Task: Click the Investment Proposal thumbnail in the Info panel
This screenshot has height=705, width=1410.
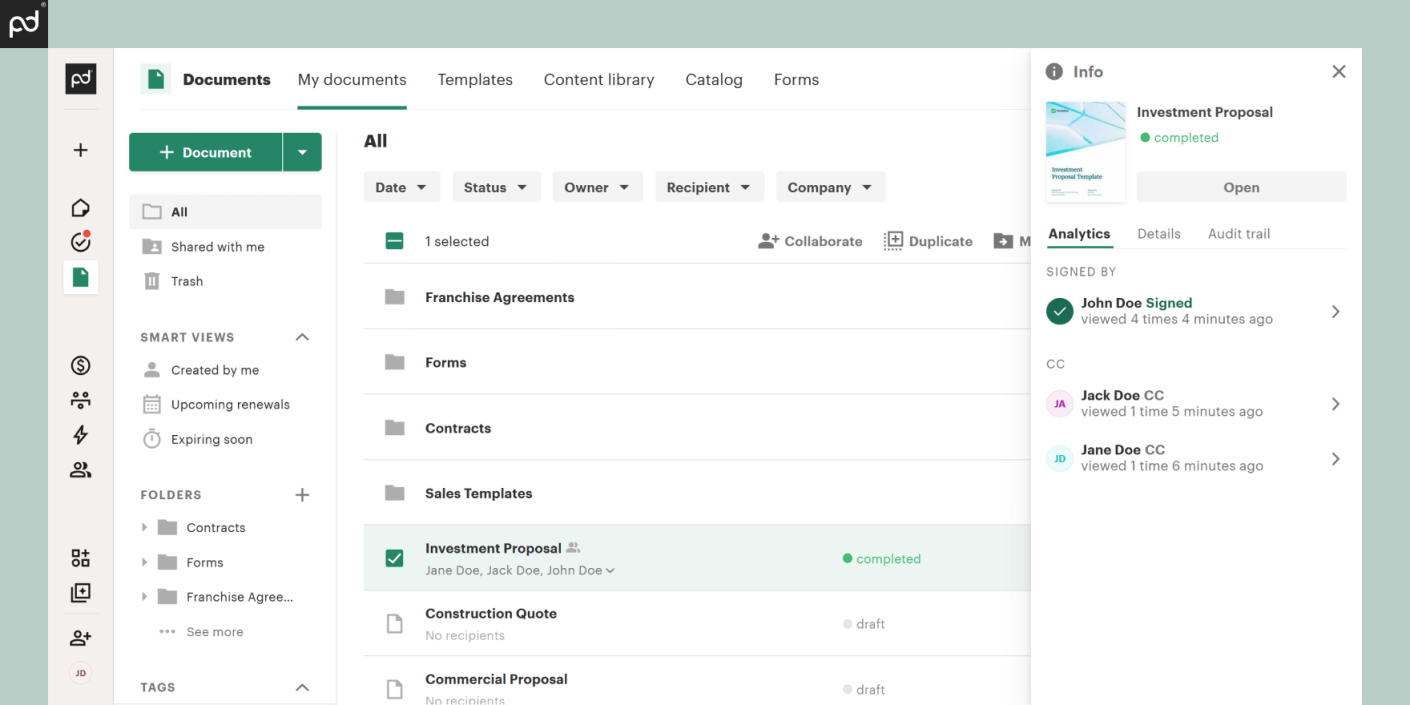Action: coord(1085,151)
